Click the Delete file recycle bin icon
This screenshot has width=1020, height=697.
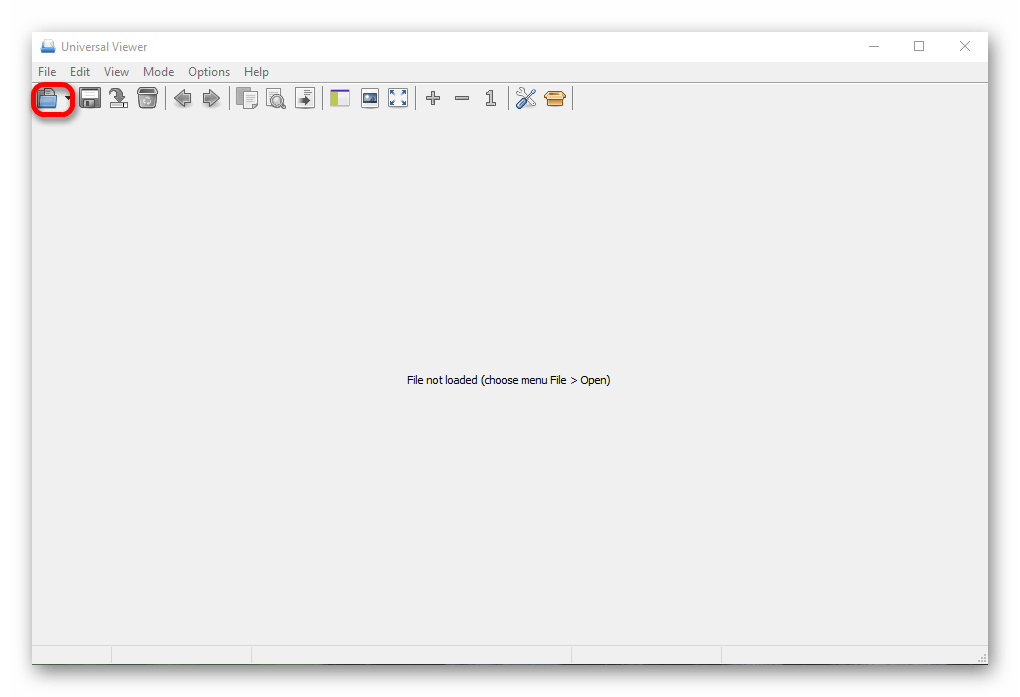148,98
